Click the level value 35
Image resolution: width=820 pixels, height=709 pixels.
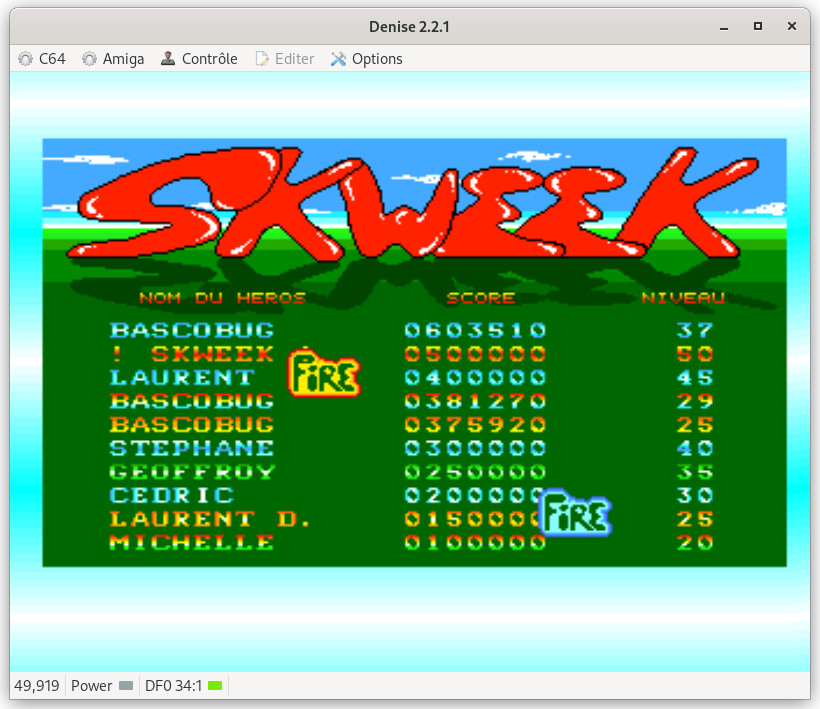click(x=695, y=472)
